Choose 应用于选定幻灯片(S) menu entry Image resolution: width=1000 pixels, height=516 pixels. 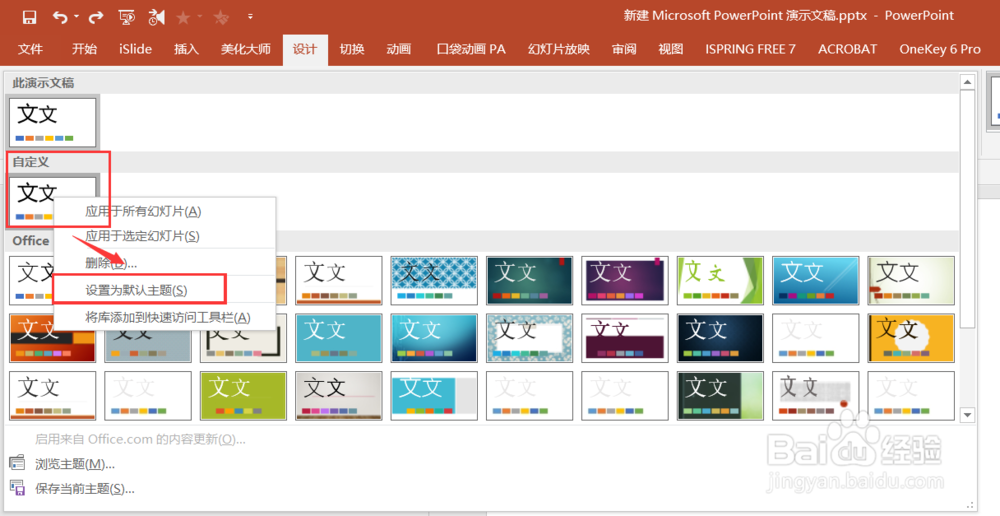click(165, 236)
